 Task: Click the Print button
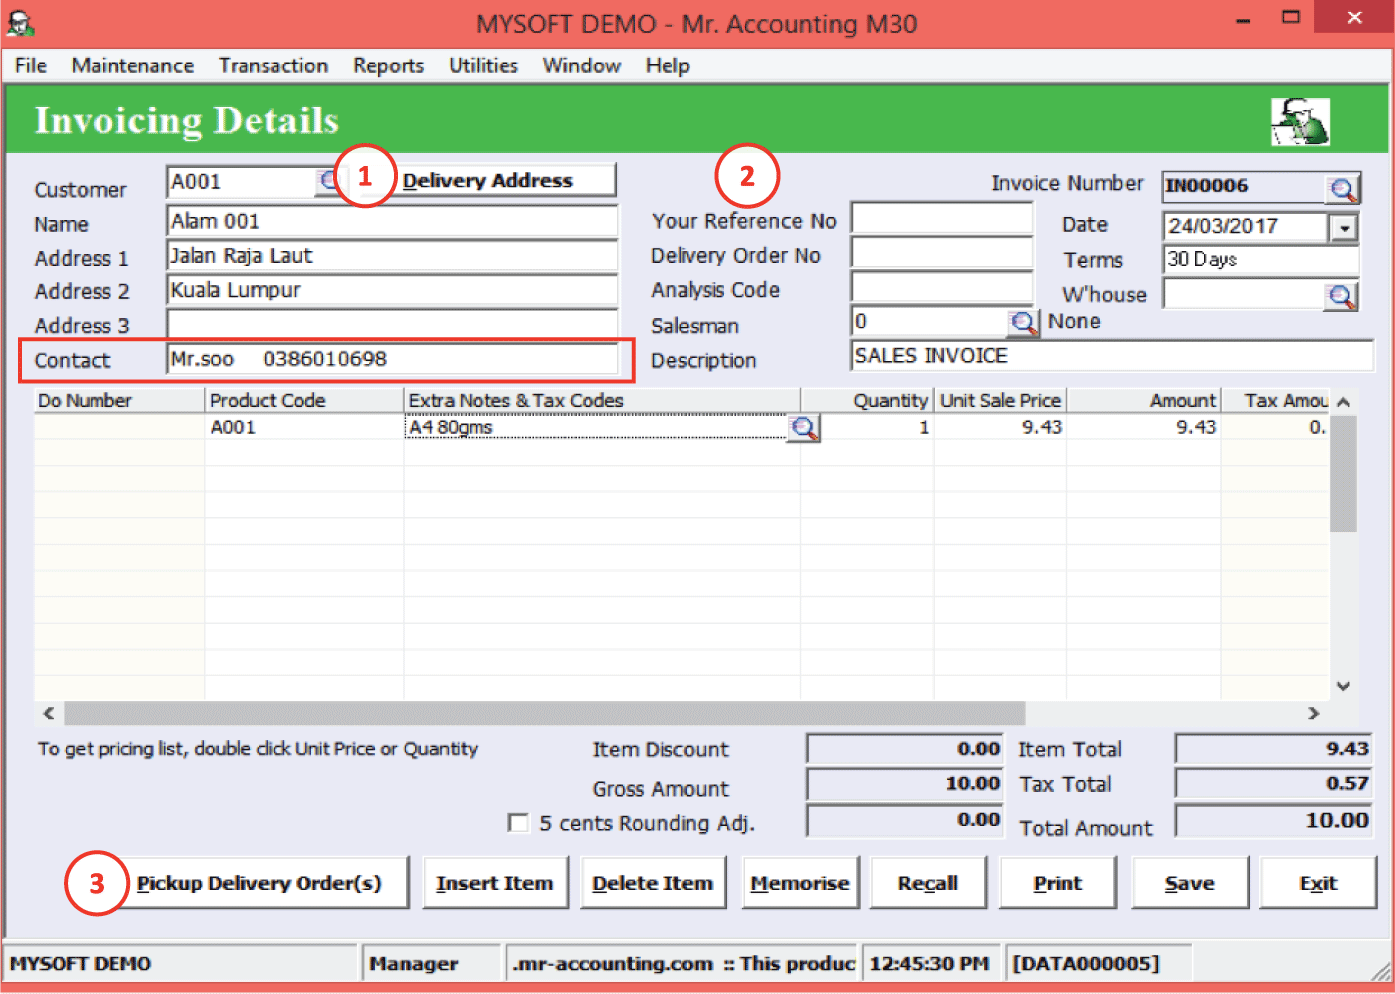(1057, 883)
